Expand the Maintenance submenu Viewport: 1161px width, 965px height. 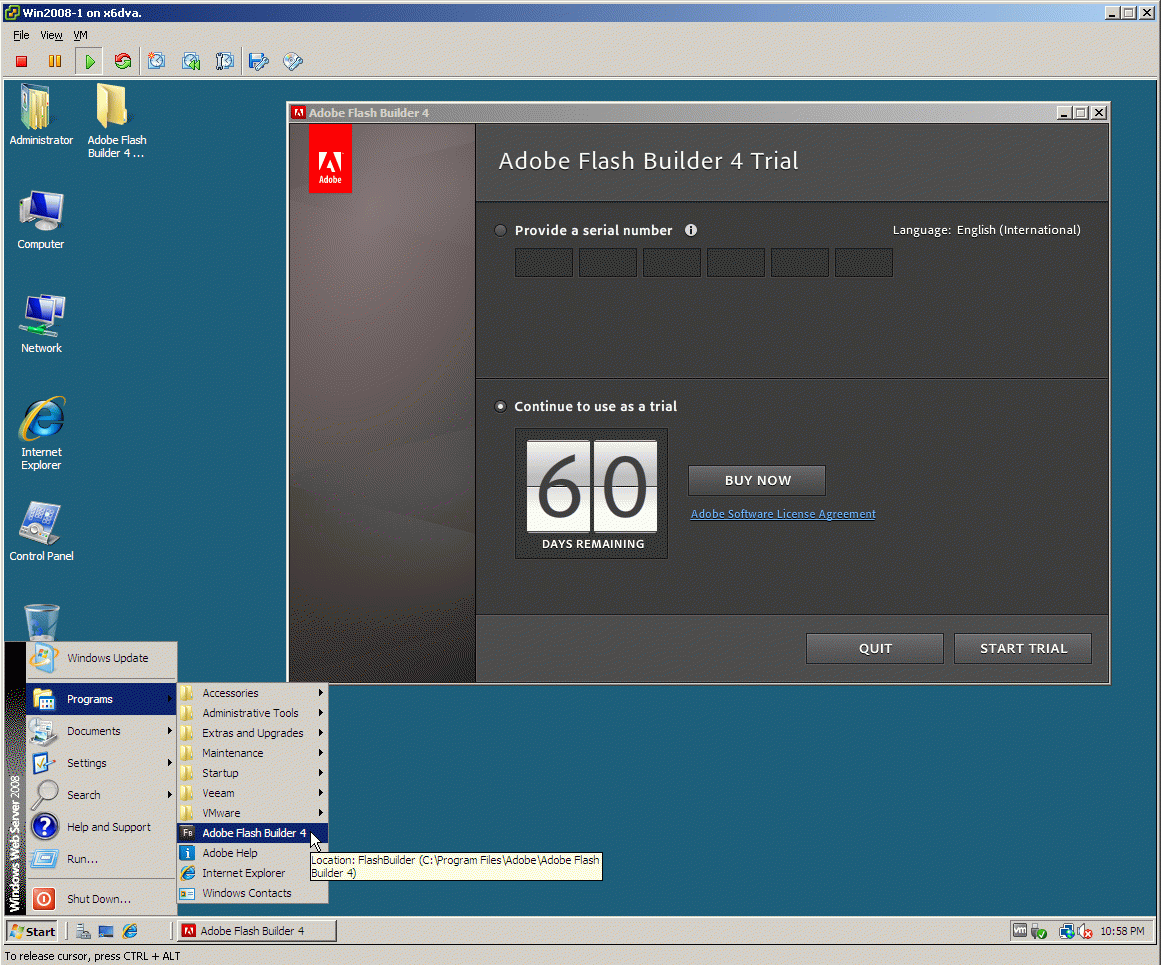click(x=252, y=752)
